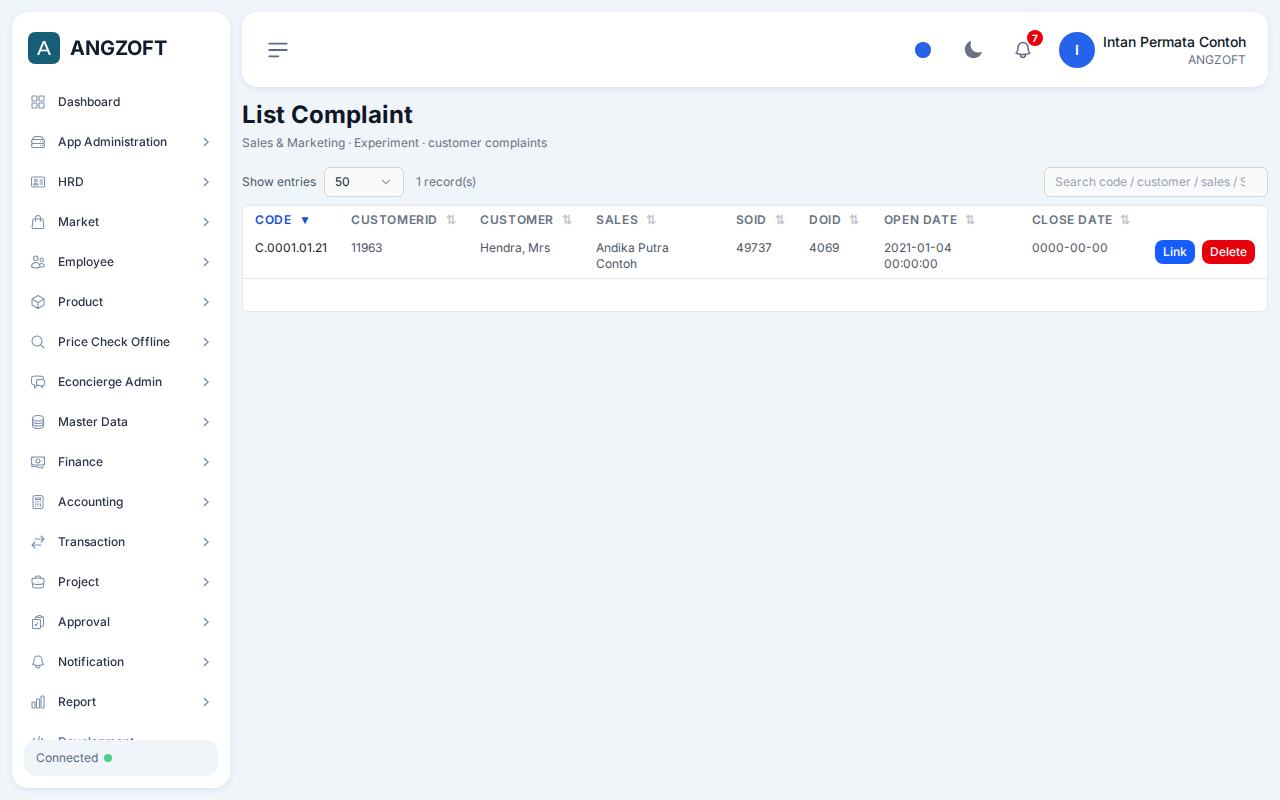Click the customer name Hendra, Mrs
1280x800 pixels.
tap(515, 248)
